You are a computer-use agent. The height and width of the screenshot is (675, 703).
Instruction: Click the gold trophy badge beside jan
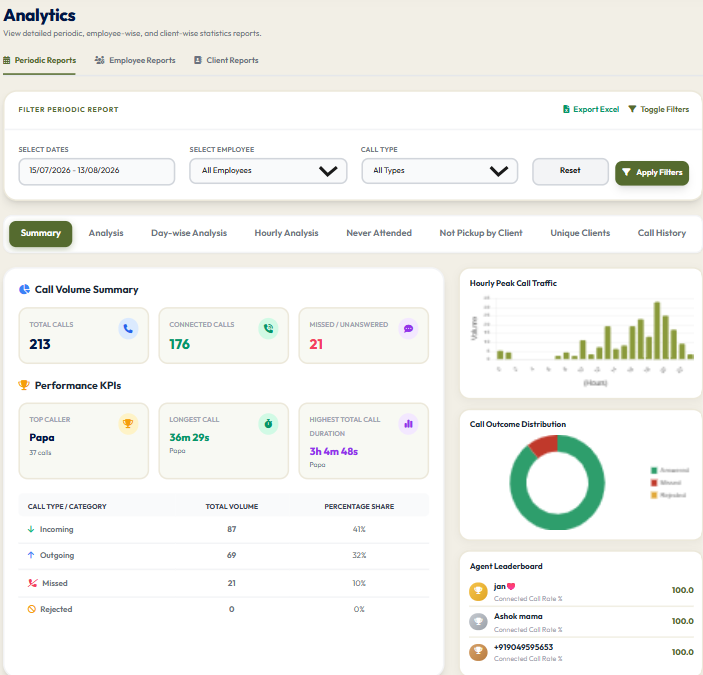tap(478, 592)
